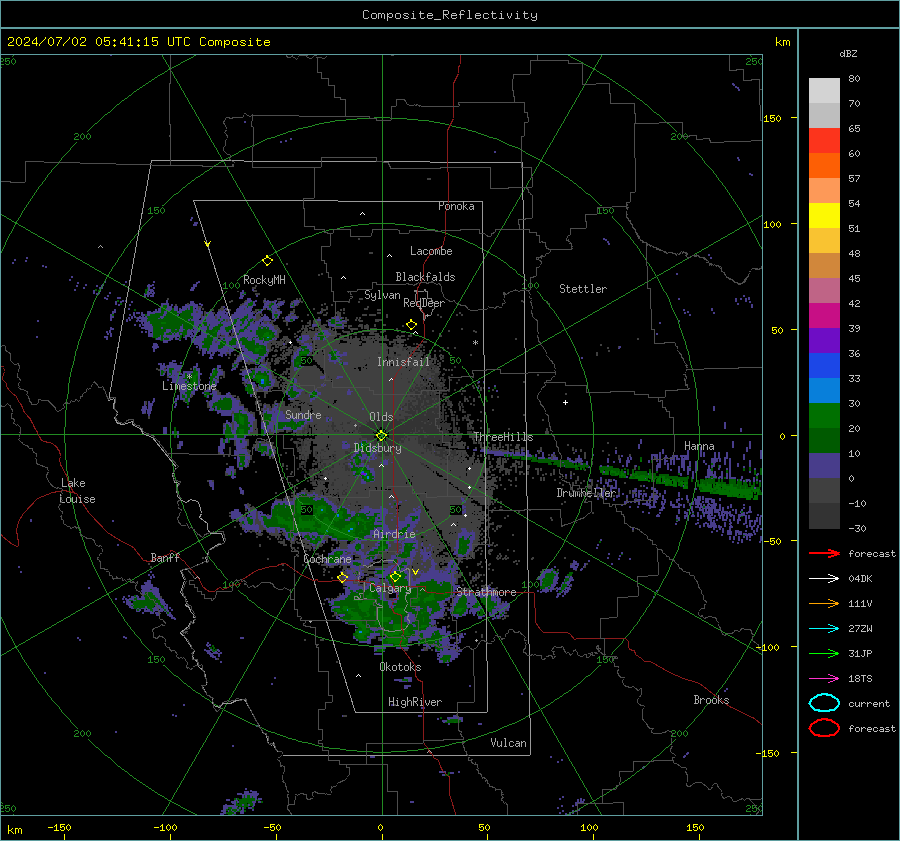The height and width of the screenshot is (841, 900).
Task: Click the Didsbury city label
Action: click(x=378, y=448)
